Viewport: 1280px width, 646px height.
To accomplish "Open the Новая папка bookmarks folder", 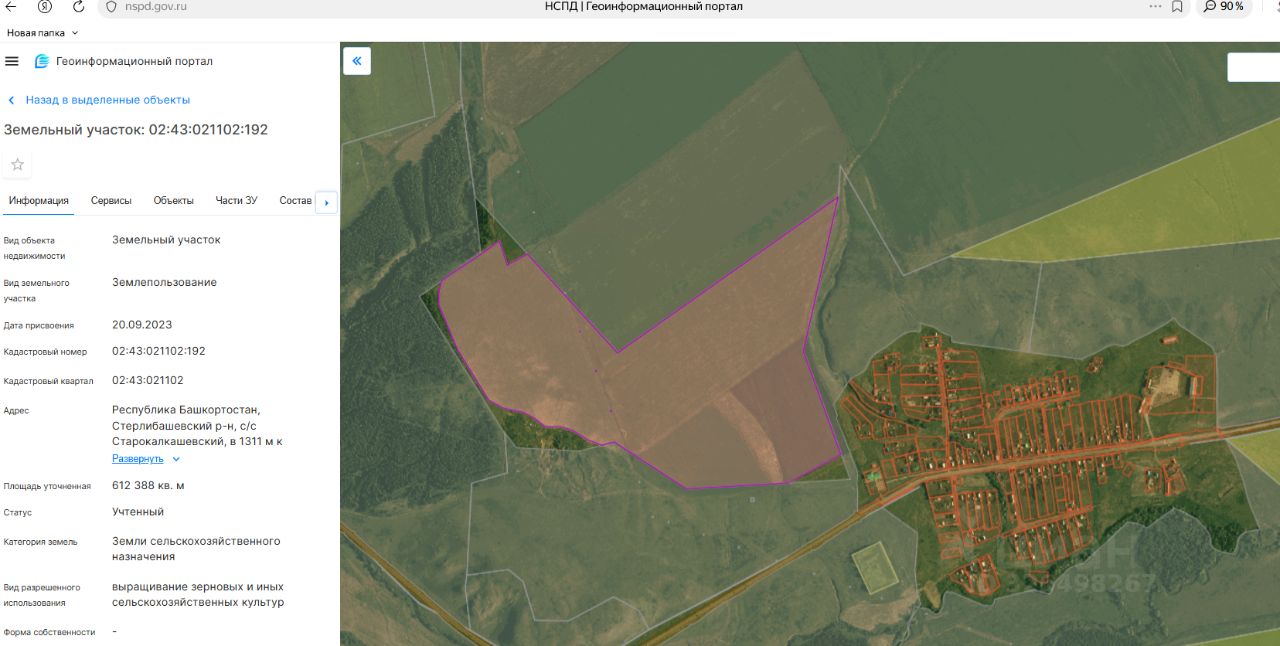I will click(x=42, y=33).
